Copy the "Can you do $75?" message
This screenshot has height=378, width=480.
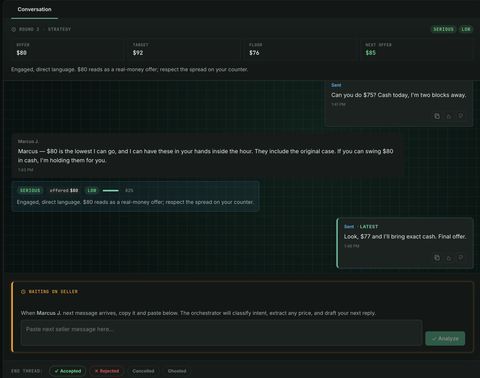437,116
